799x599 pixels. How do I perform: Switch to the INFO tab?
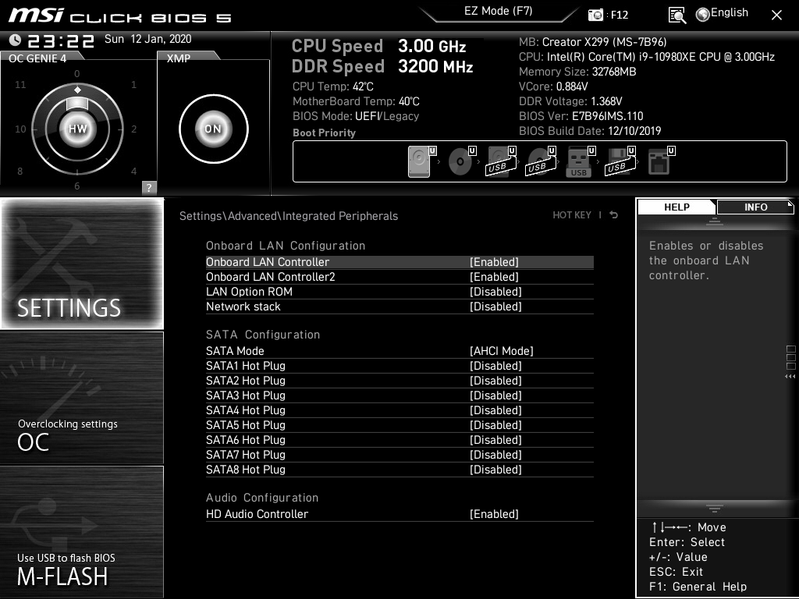click(756, 207)
